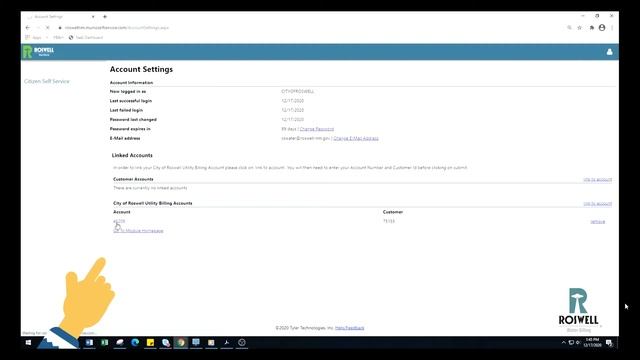Bookmark this page with the star icon

coord(580,28)
